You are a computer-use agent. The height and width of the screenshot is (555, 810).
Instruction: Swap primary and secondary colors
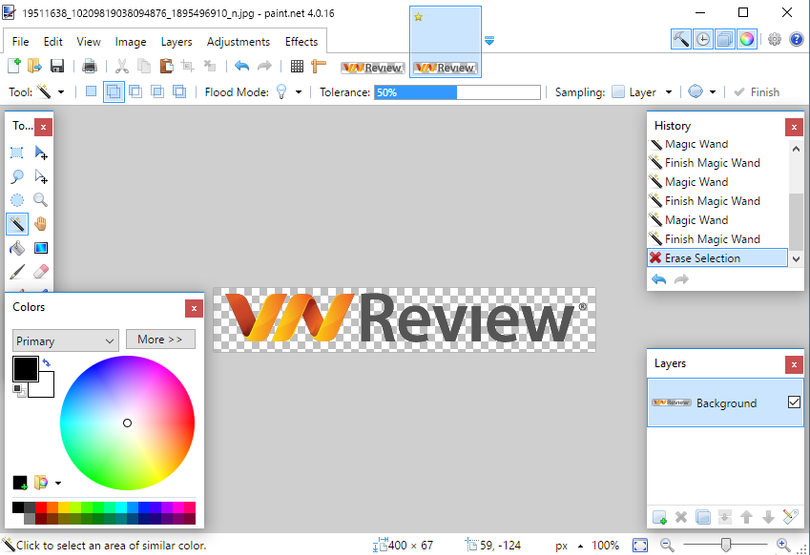coord(46,363)
